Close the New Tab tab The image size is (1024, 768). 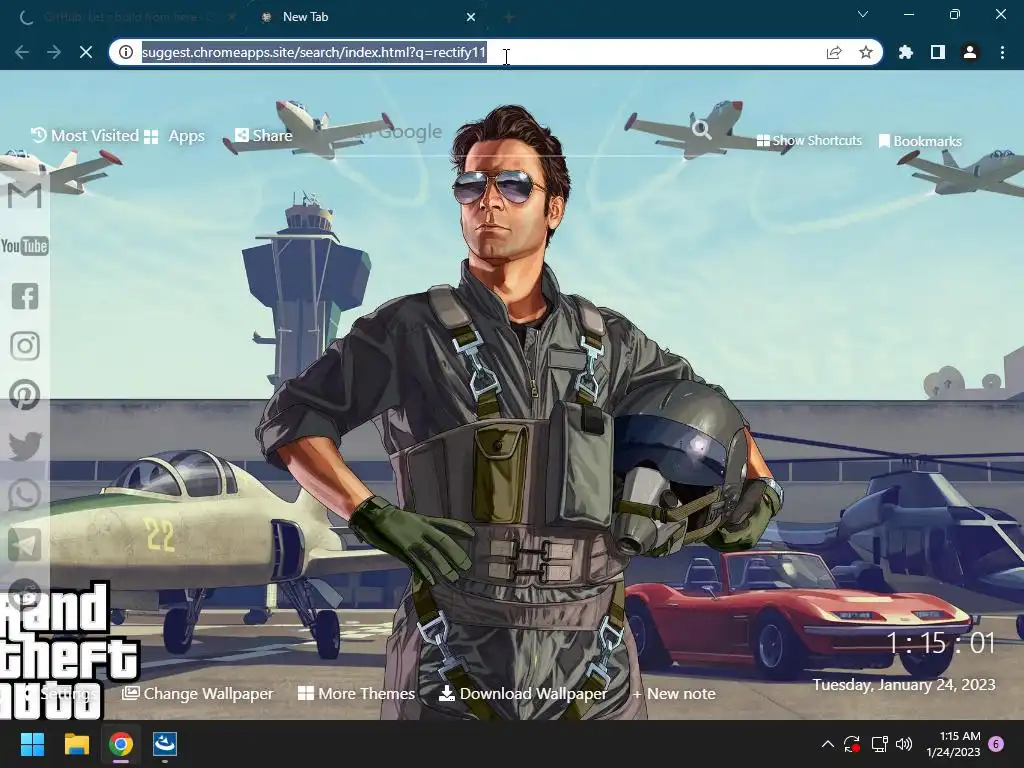point(471,17)
